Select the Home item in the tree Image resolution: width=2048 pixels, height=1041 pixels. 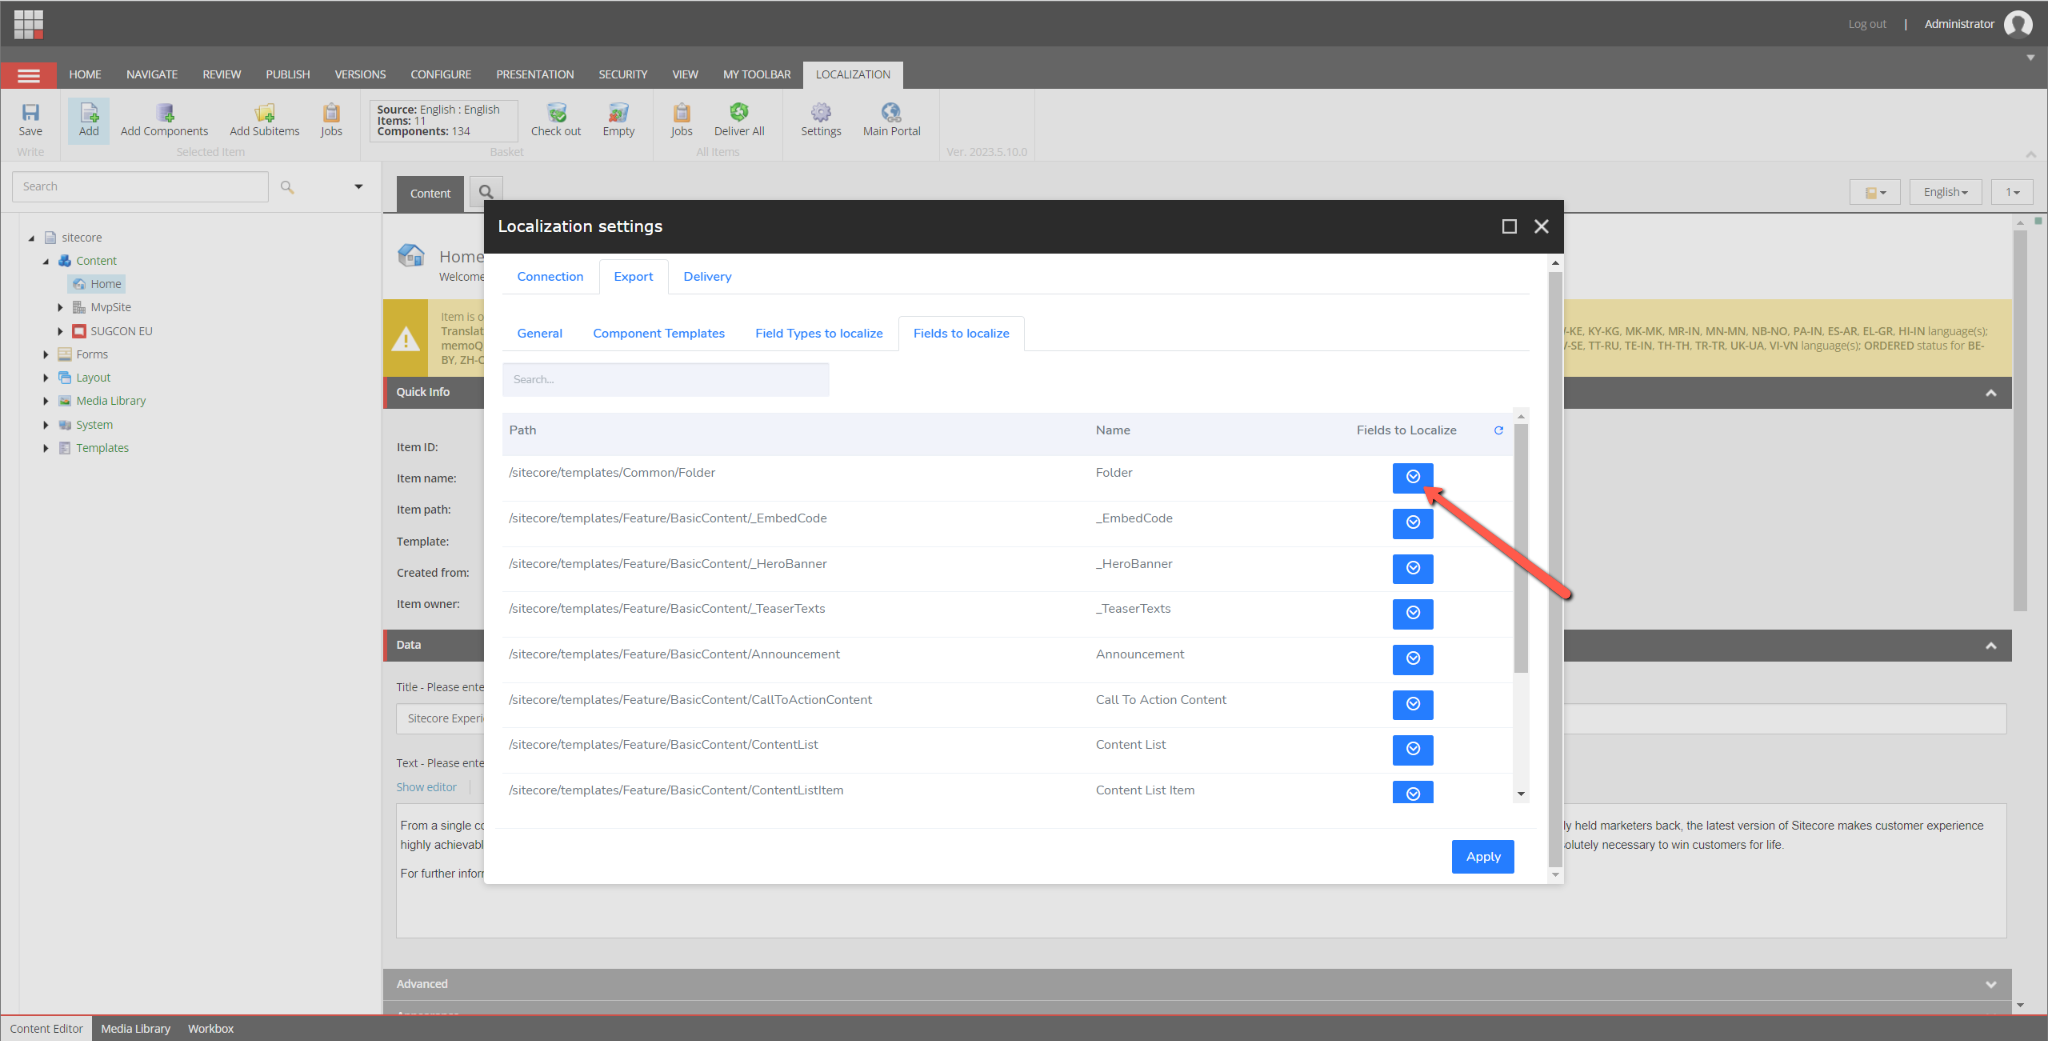(98, 285)
